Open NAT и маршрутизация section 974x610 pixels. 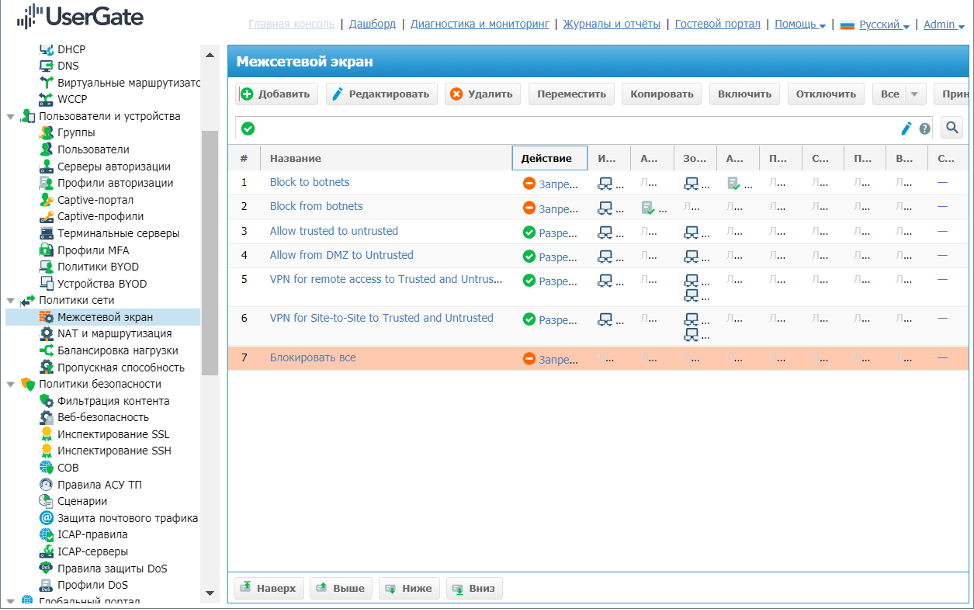tap(114, 334)
